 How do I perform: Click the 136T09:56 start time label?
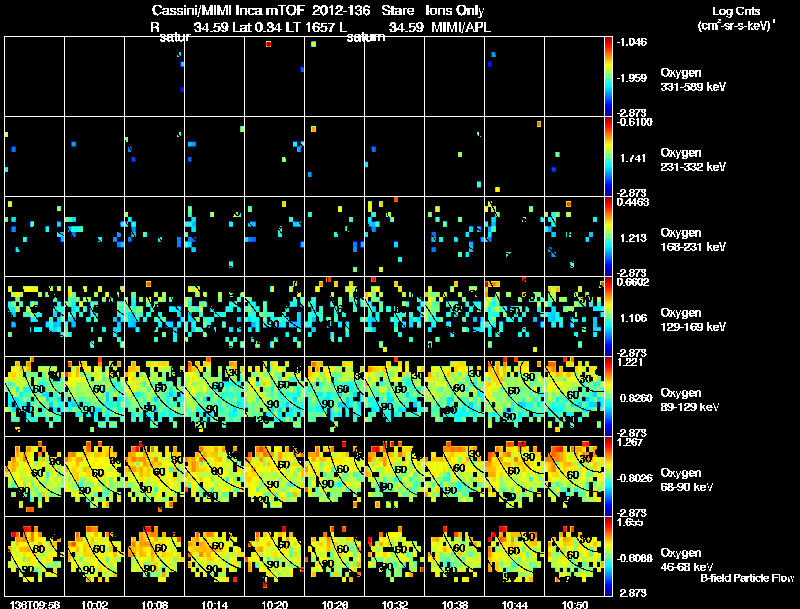[35, 604]
